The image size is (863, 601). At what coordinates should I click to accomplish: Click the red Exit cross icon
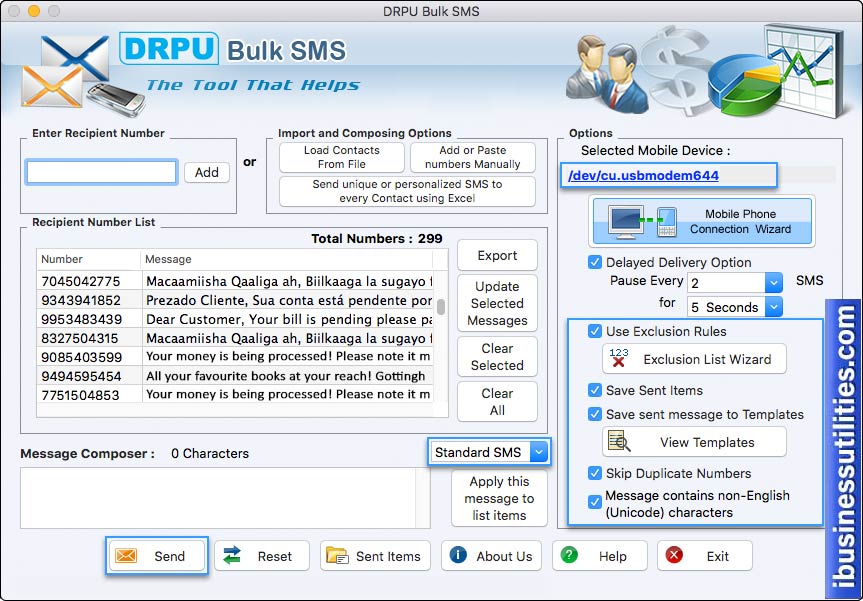(674, 555)
